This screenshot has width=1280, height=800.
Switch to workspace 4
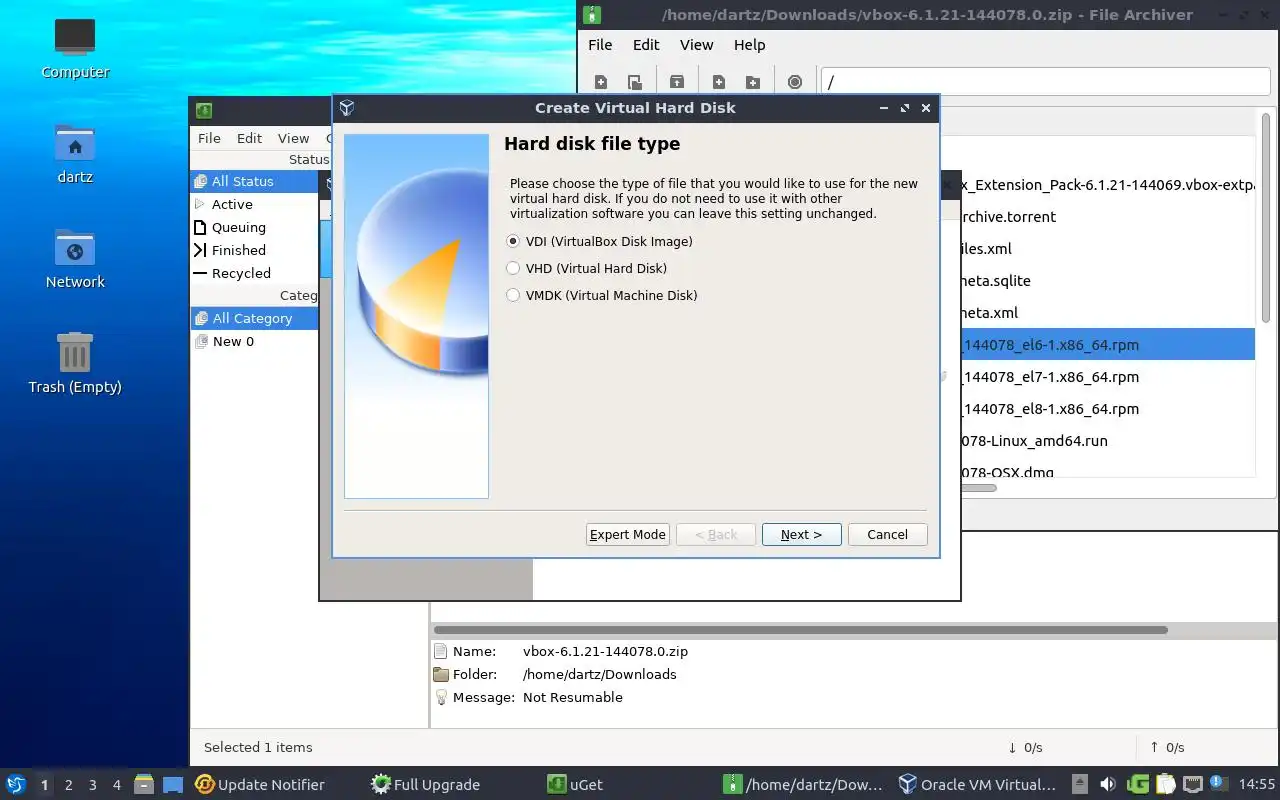116,785
